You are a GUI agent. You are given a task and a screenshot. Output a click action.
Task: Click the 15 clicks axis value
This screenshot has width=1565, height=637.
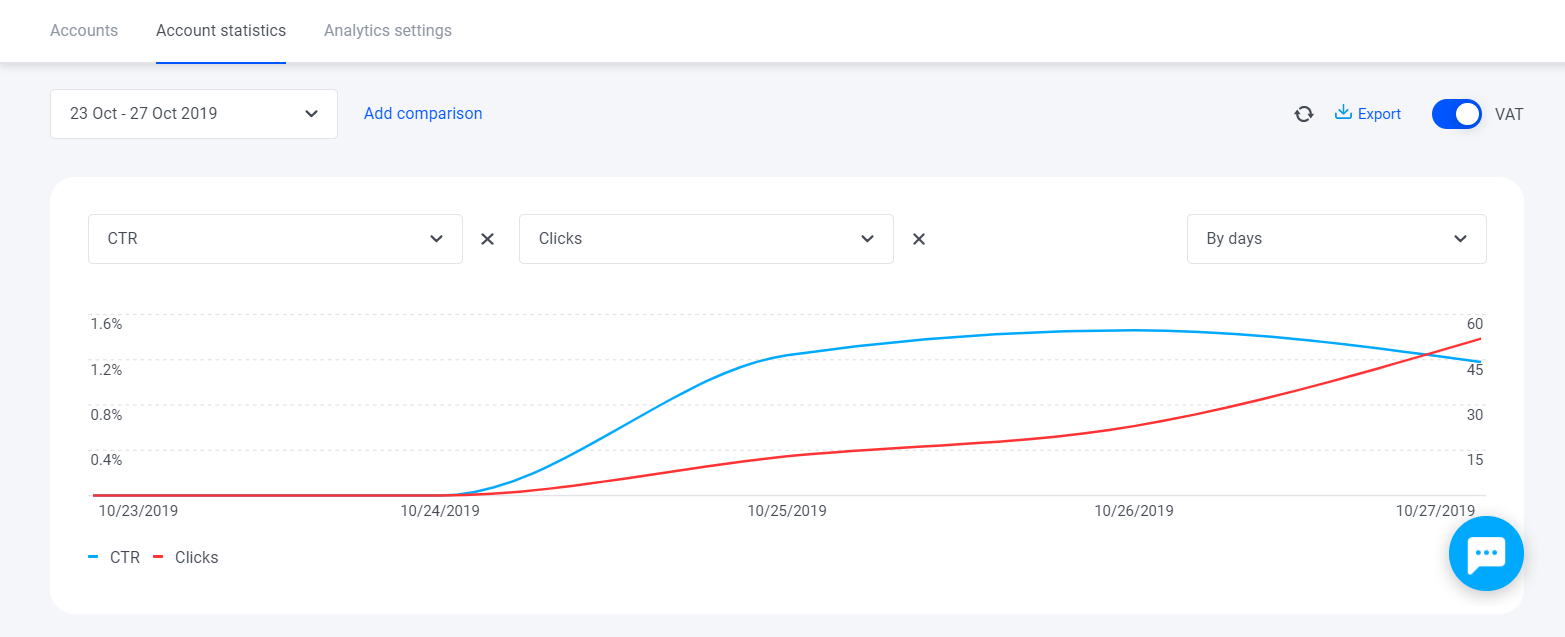click(1475, 460)
